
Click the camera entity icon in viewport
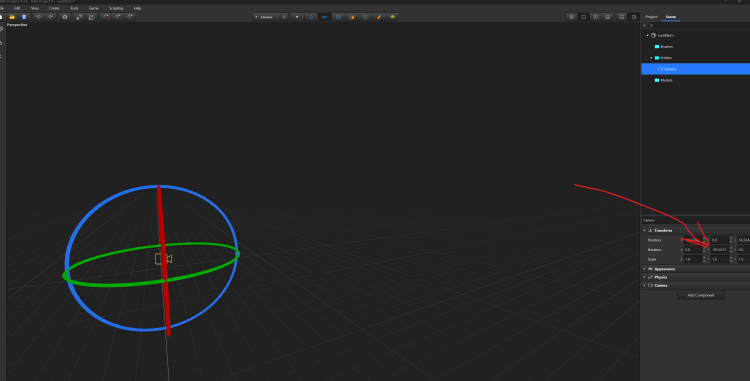[163, 259]
